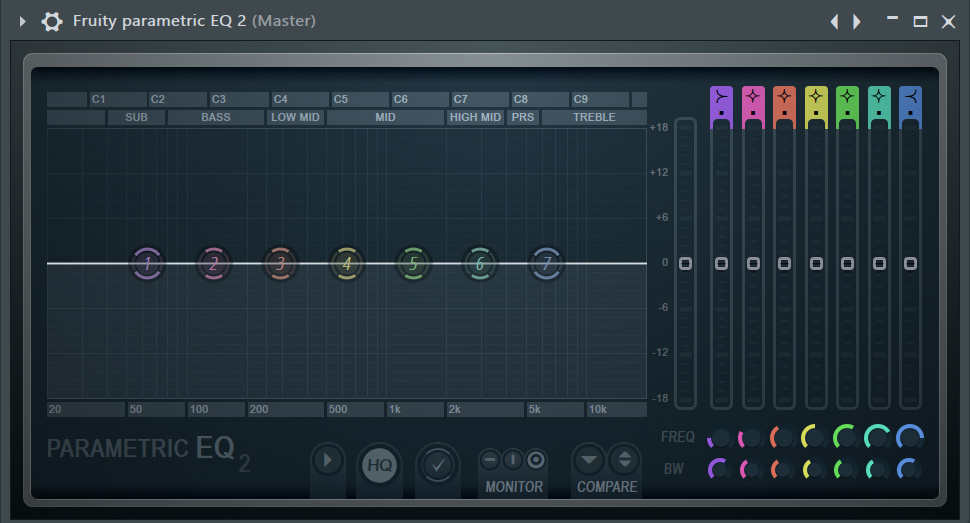The width and height of the screenshot is (970, 523).
Task: Open the gear settings for the plugin
Action: pyautogui.click(x=52, y=22)
